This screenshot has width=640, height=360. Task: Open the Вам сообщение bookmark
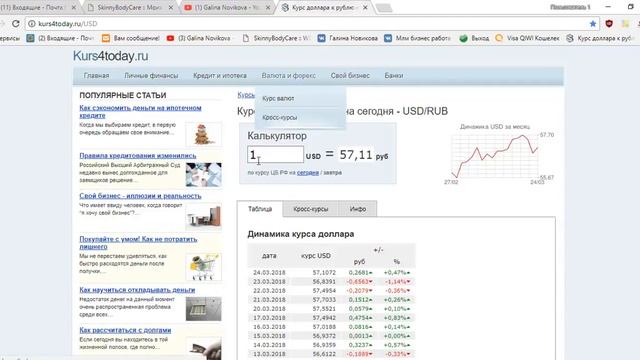(x=131, y=38)
